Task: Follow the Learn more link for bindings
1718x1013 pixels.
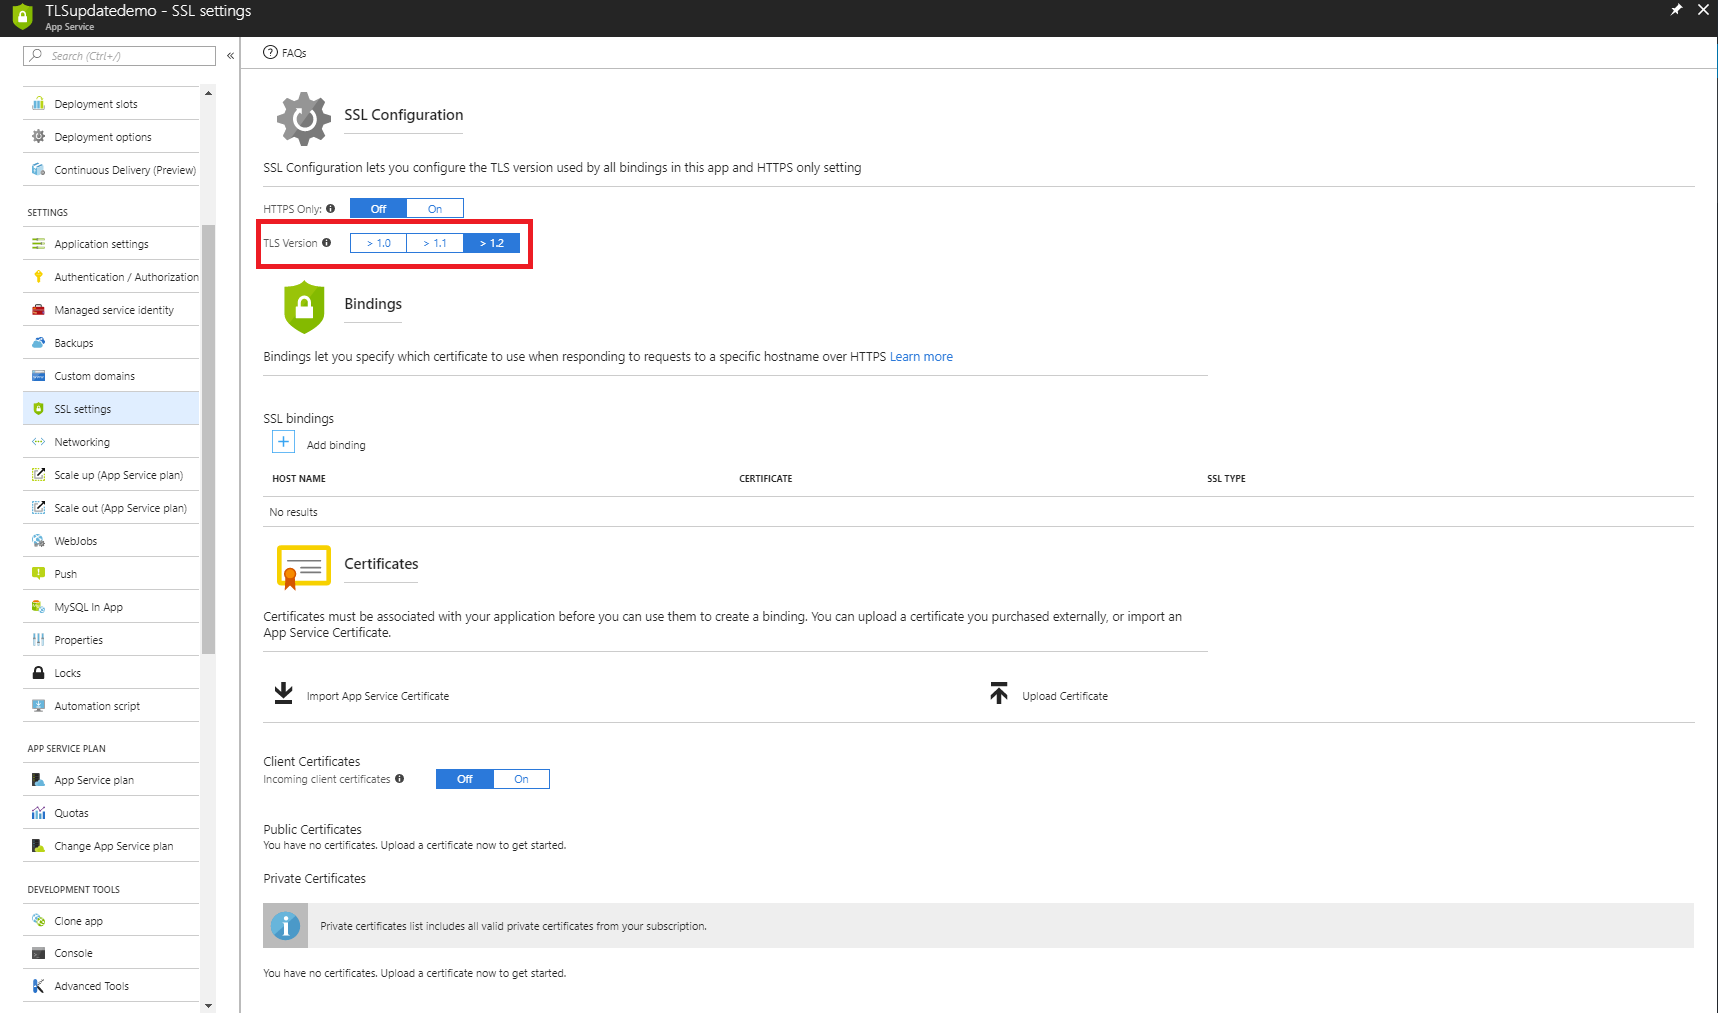Action: click(921, 357)
